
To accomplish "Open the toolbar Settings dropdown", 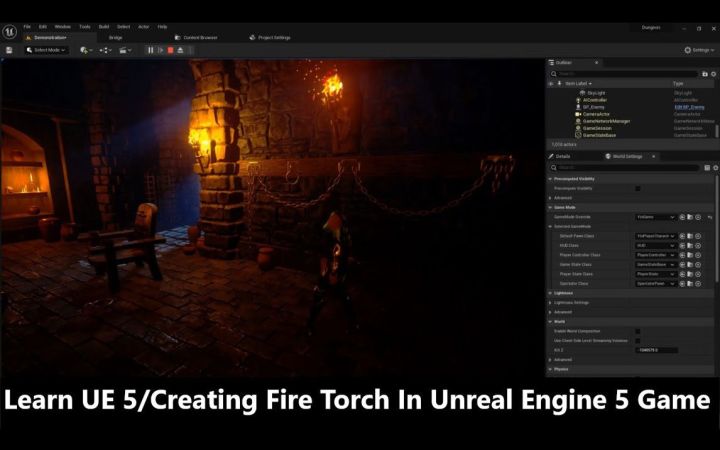I will tap(699, 50).
